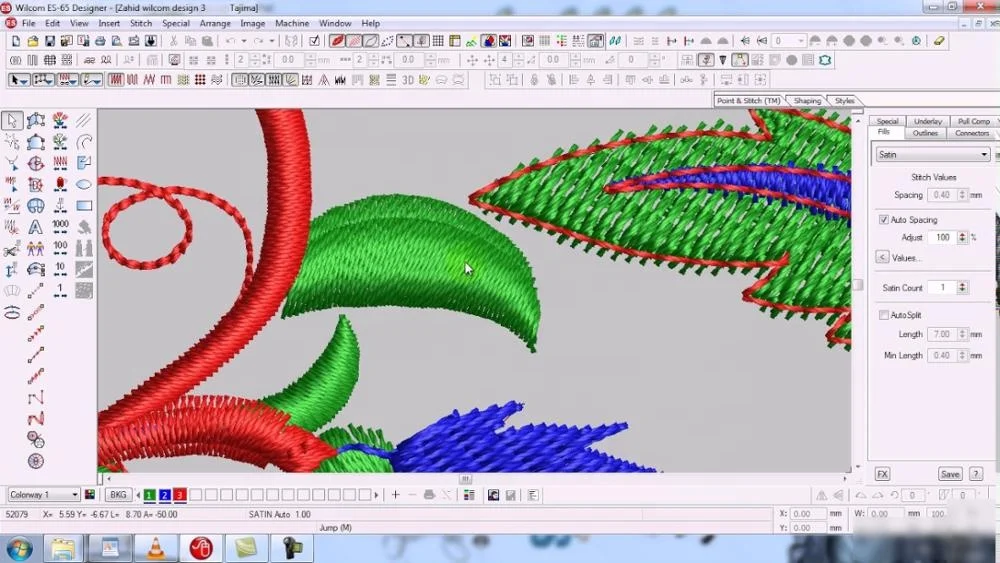The height and width of the screenshot is (563, 1000).
Task: Click the zigzag stitch type icon
Action: (x=149, y=80)
